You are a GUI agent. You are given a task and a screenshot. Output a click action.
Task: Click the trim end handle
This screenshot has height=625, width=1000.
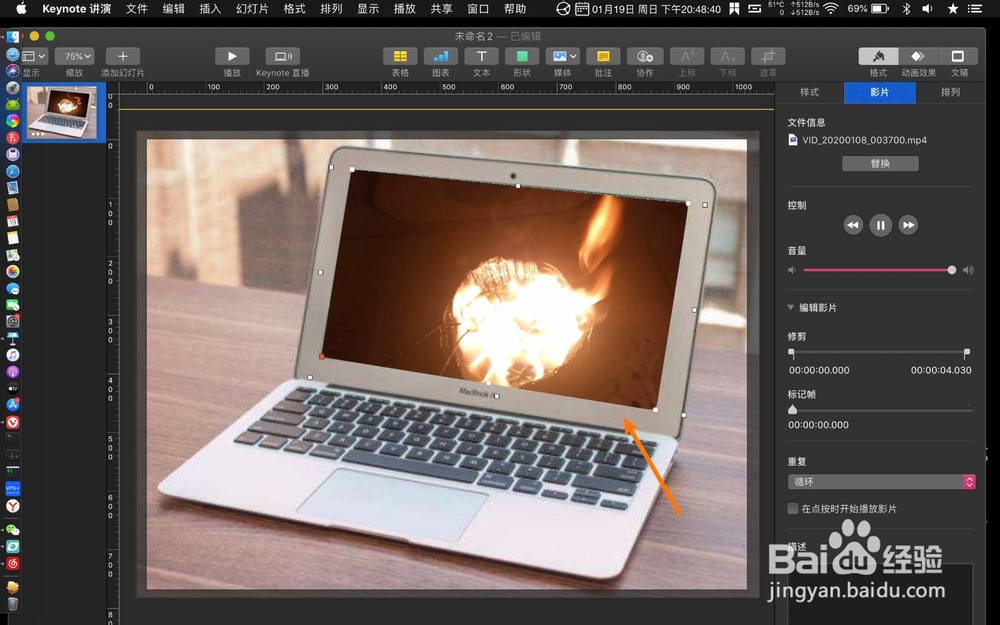pyautogui.click(x=967, y=353)
